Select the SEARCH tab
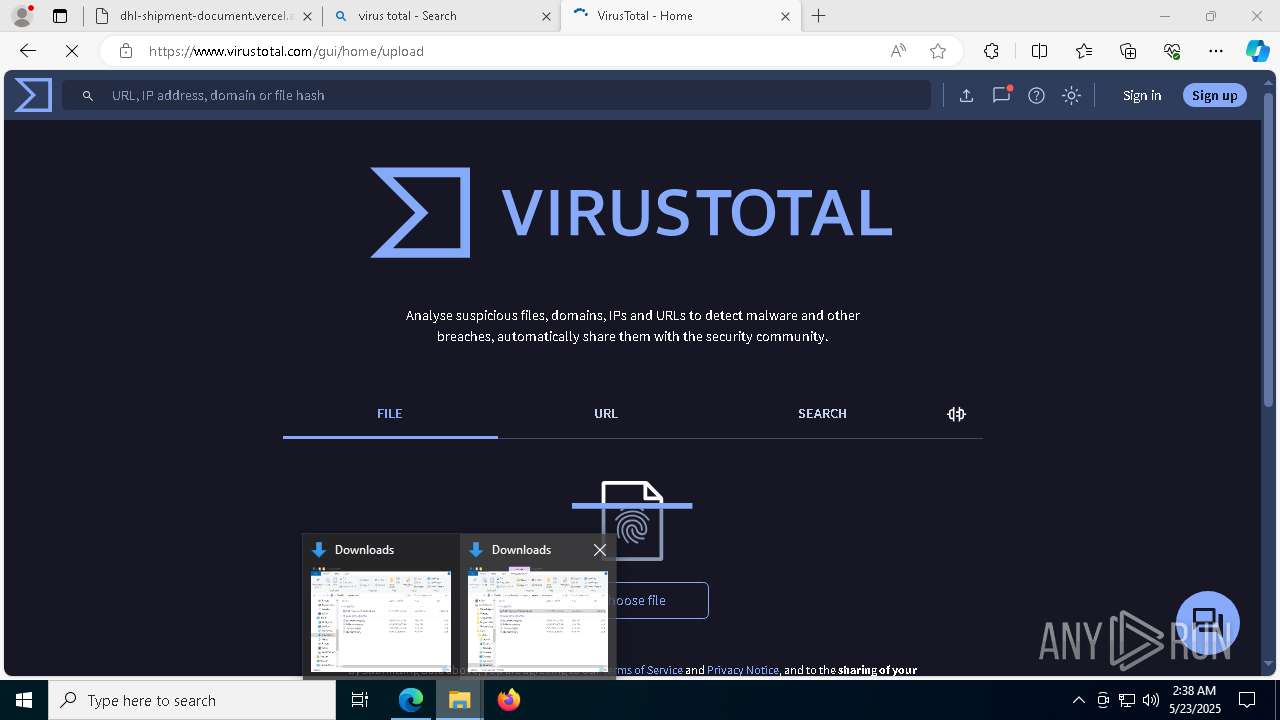Viewport: 1280px width, 720px height. tap(822, 414)
